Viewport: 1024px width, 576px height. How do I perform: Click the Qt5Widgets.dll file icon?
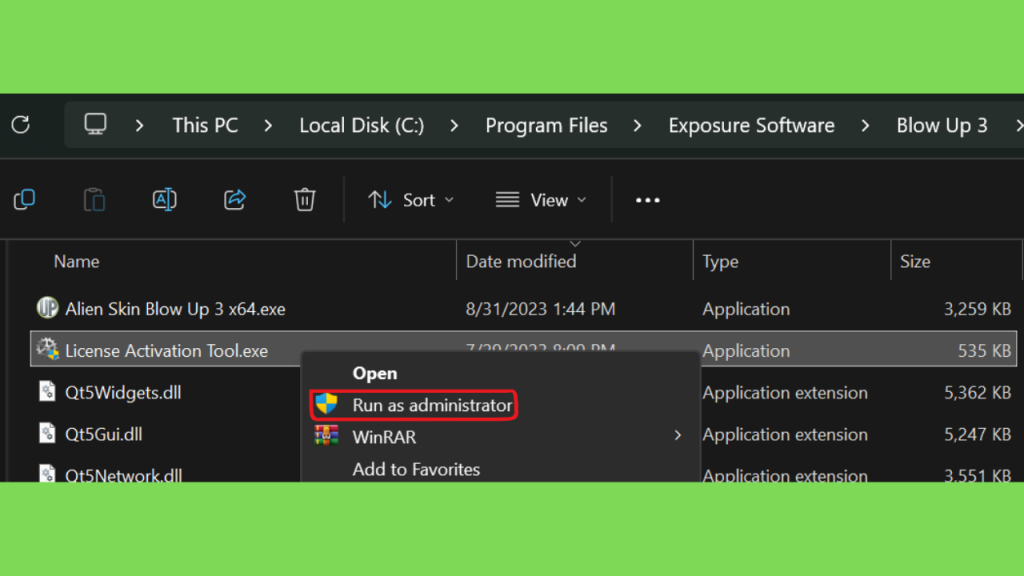pos(47,392)
